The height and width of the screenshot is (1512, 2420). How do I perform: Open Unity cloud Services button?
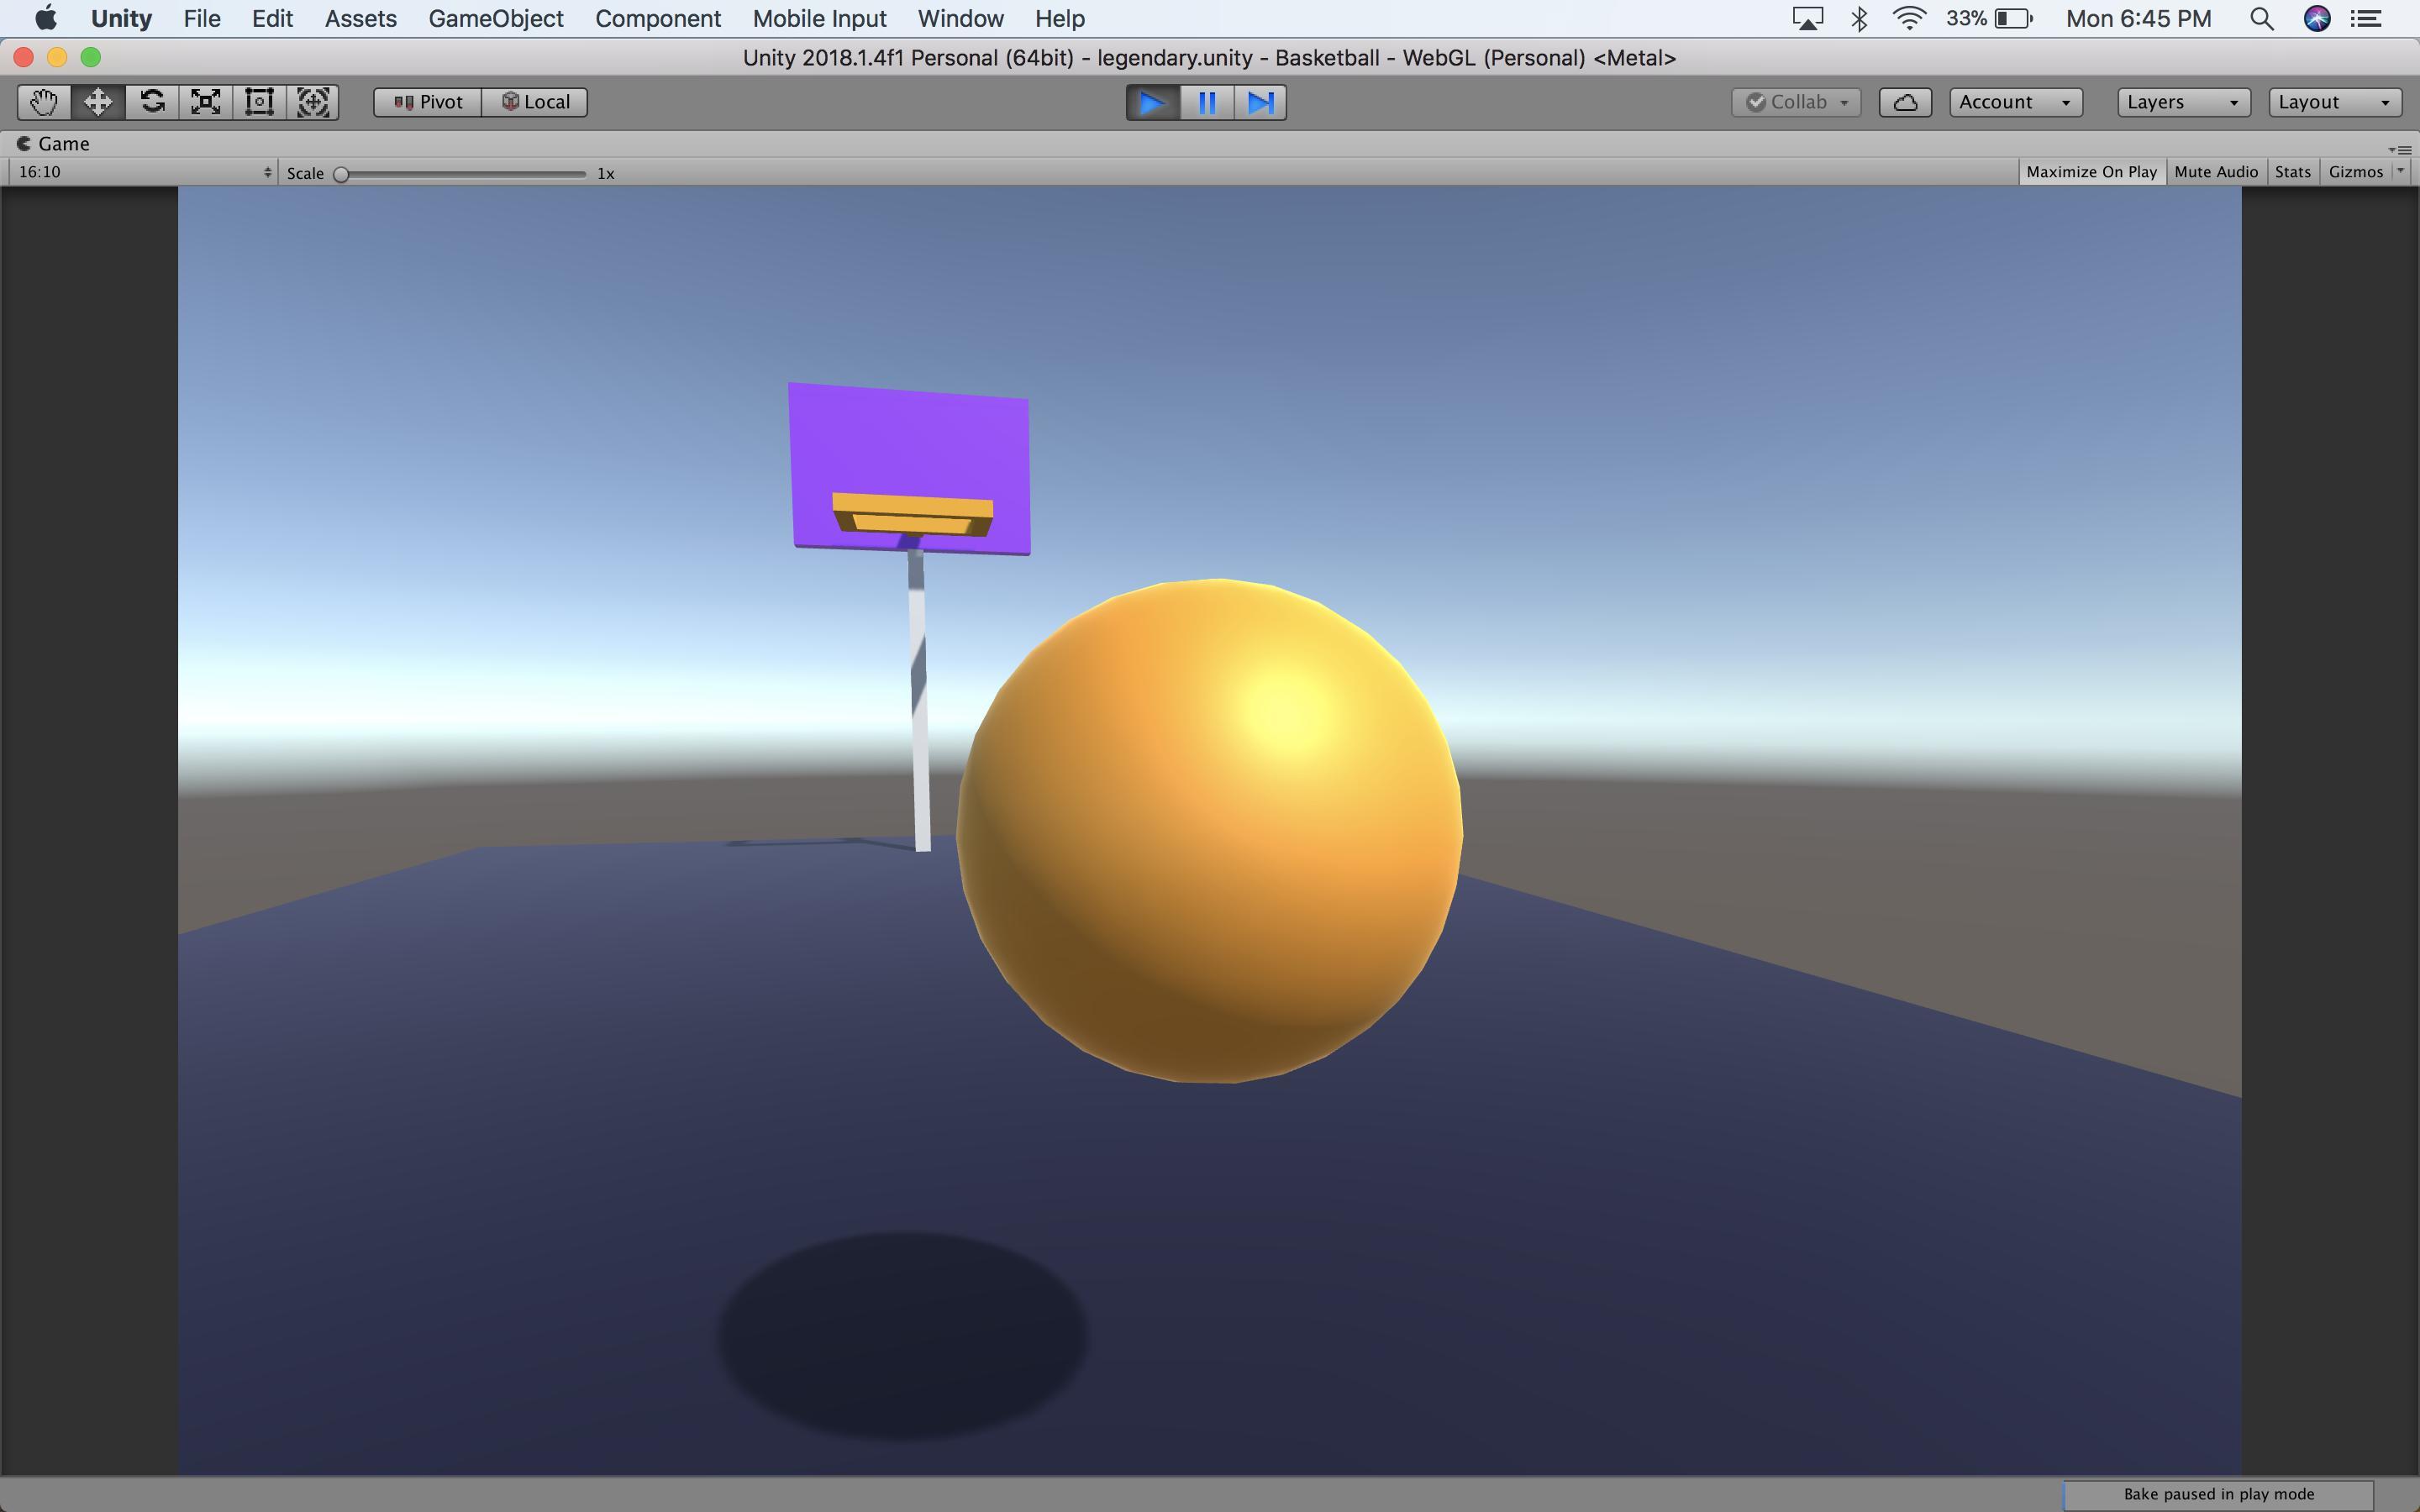click(1905, 102)
